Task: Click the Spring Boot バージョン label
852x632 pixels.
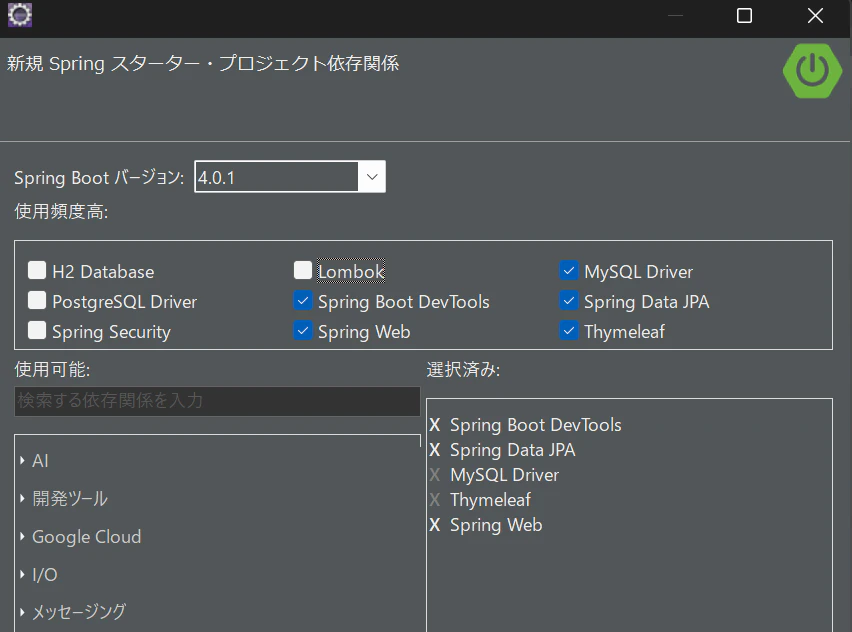Action: click(99, 178)
